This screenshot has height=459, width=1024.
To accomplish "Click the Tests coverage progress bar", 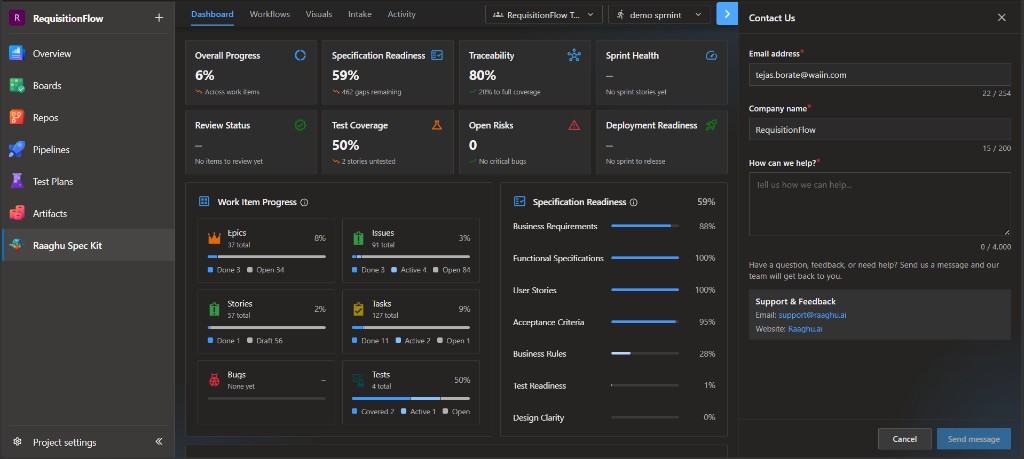I will (411, 398).
